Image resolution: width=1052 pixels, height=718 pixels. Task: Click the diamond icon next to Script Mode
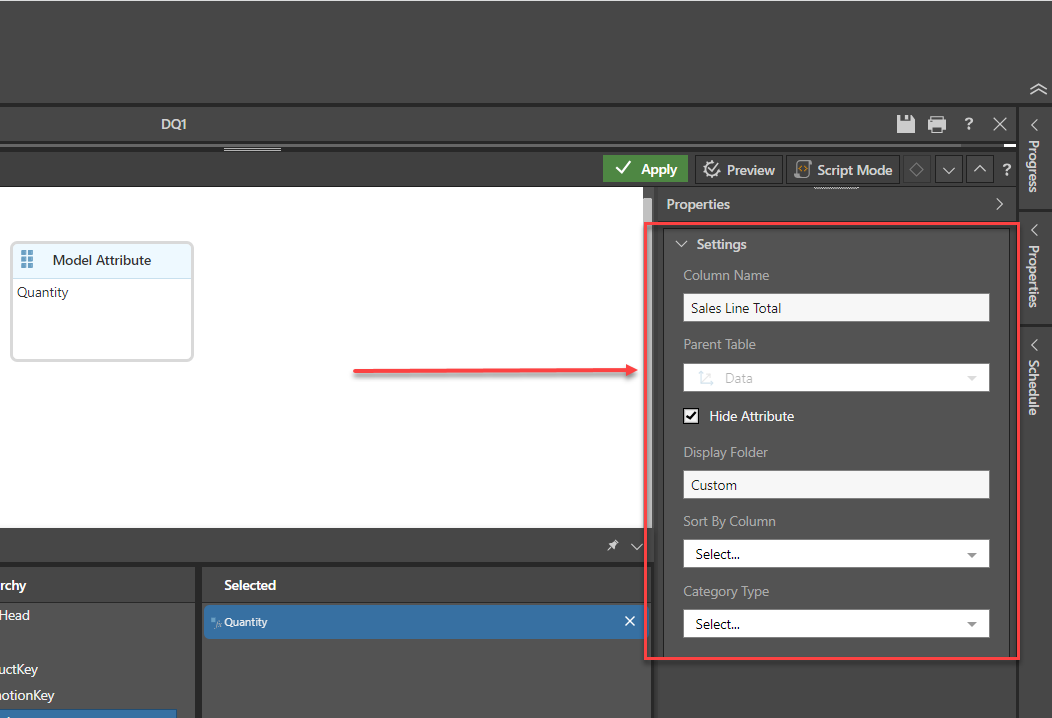[916, 170]
